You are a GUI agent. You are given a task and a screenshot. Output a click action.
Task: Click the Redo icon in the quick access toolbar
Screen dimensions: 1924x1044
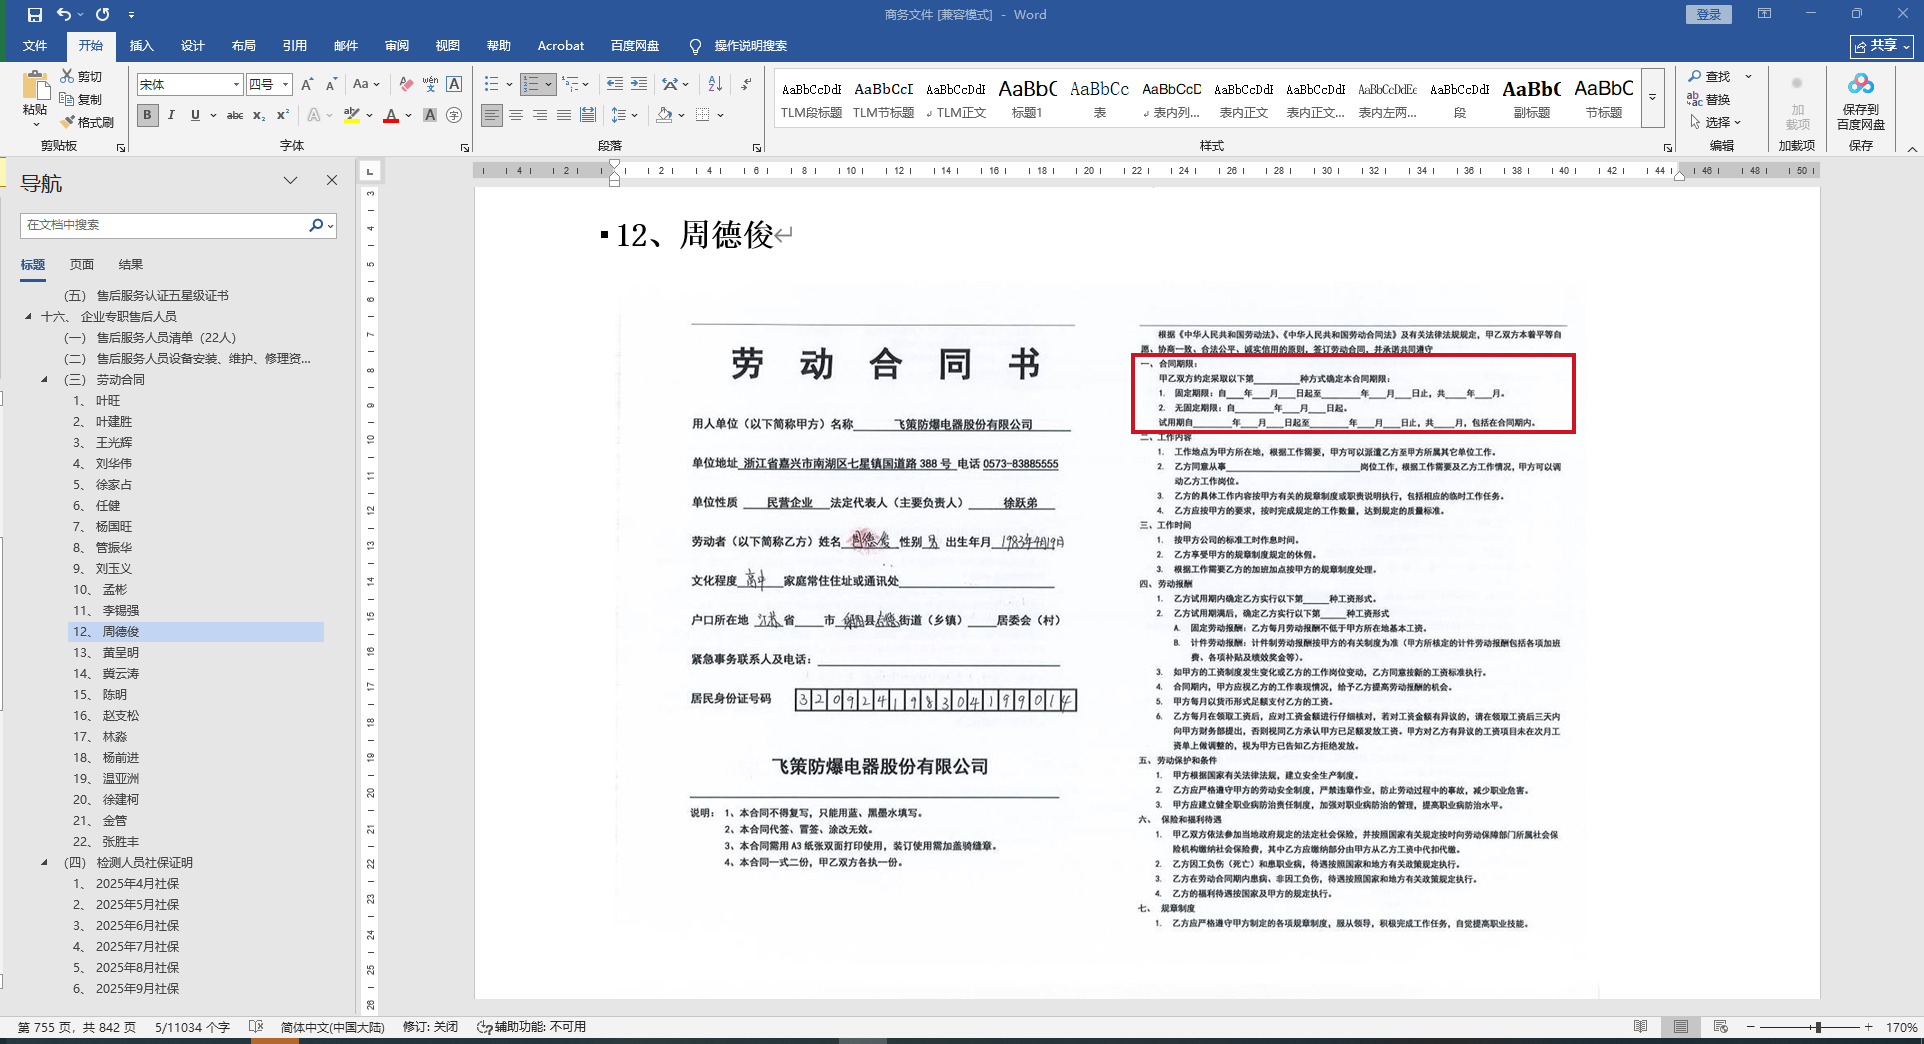tap(102, 15)
